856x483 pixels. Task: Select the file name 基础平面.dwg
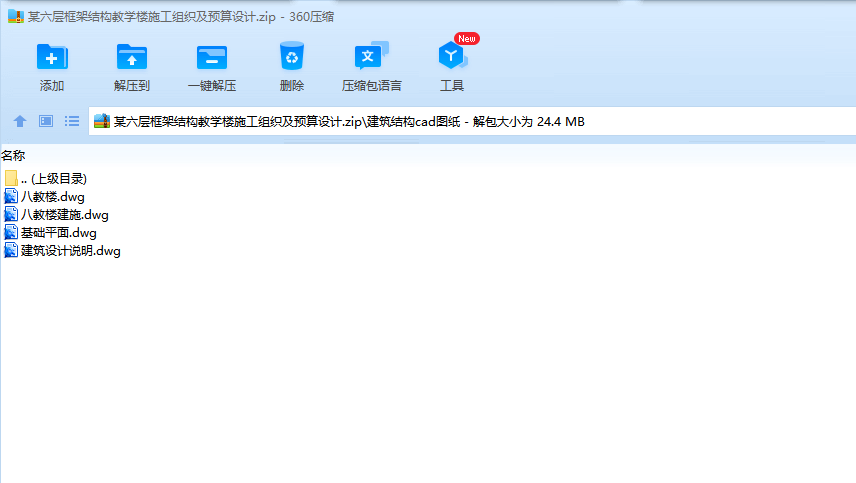click(58, 232)
